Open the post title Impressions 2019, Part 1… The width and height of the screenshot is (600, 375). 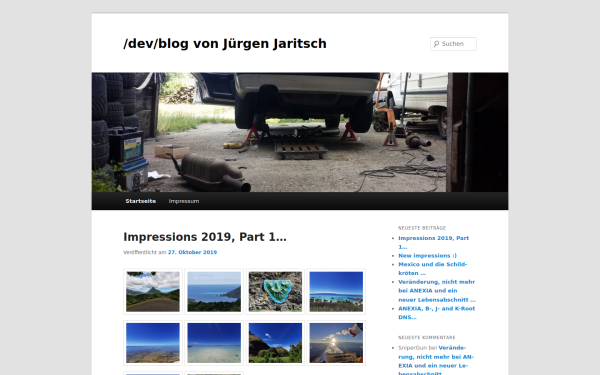[x=205, y=237]
